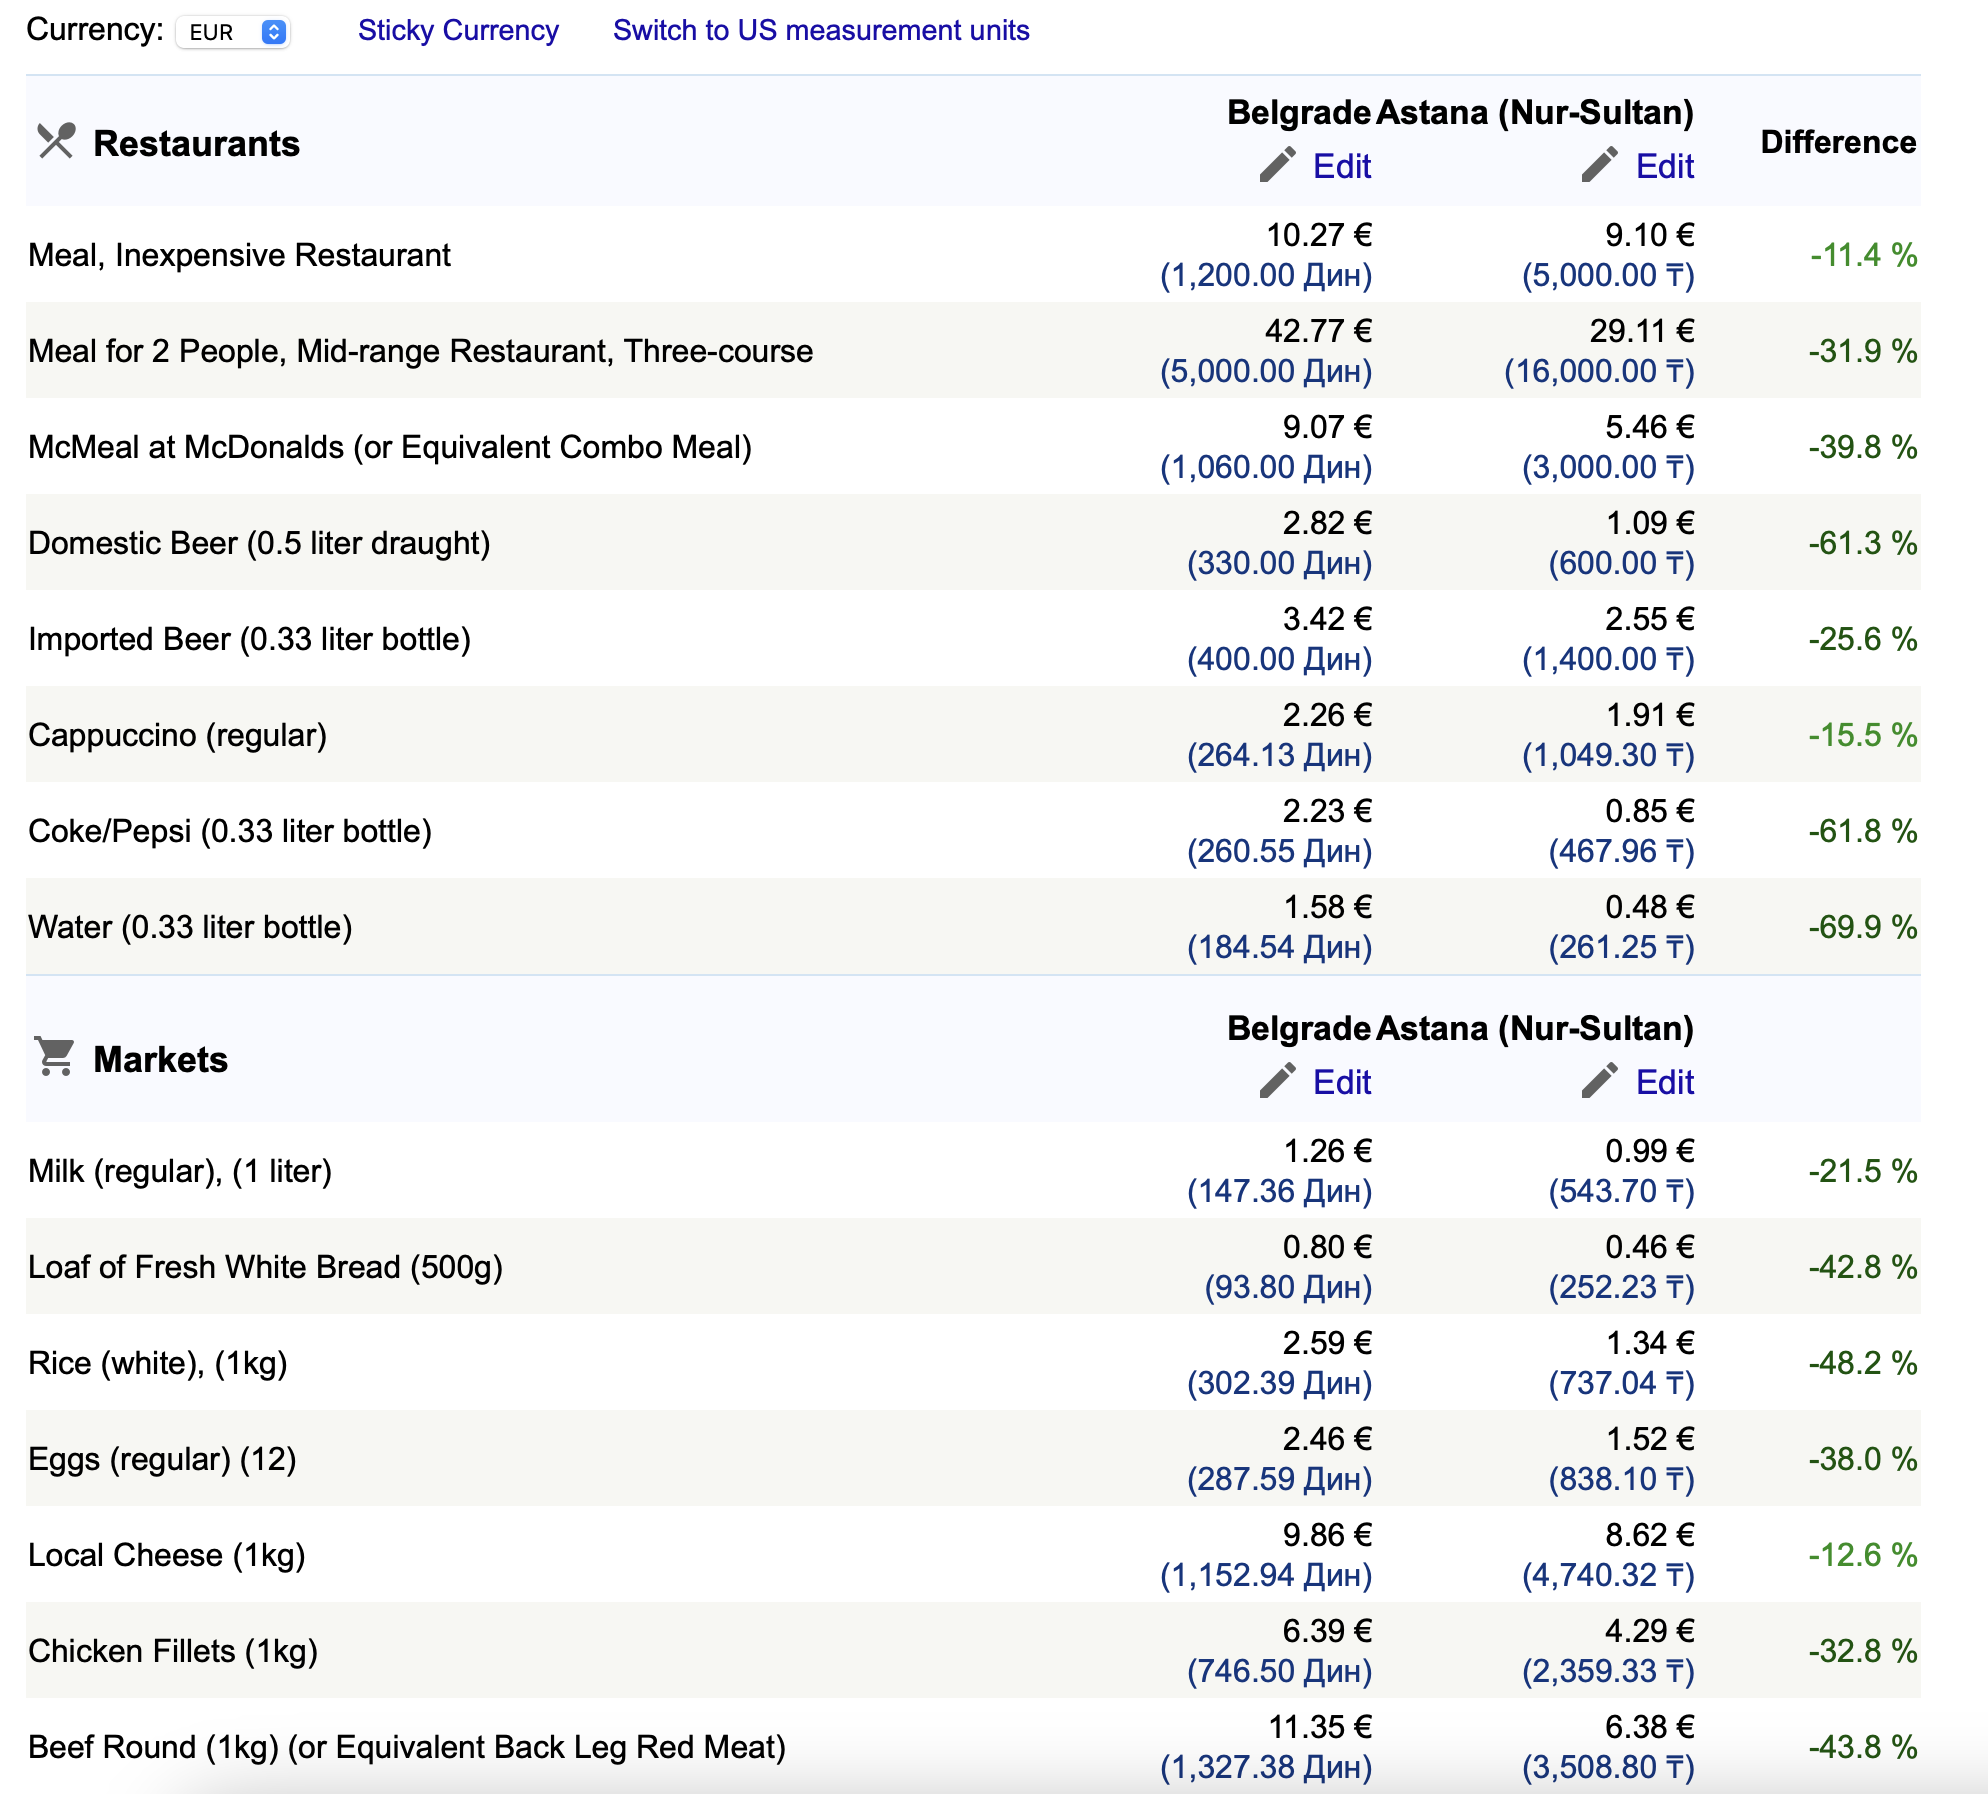Click Belgrade price 42.77 € for mid-range meal

[x=1318, y=331]
